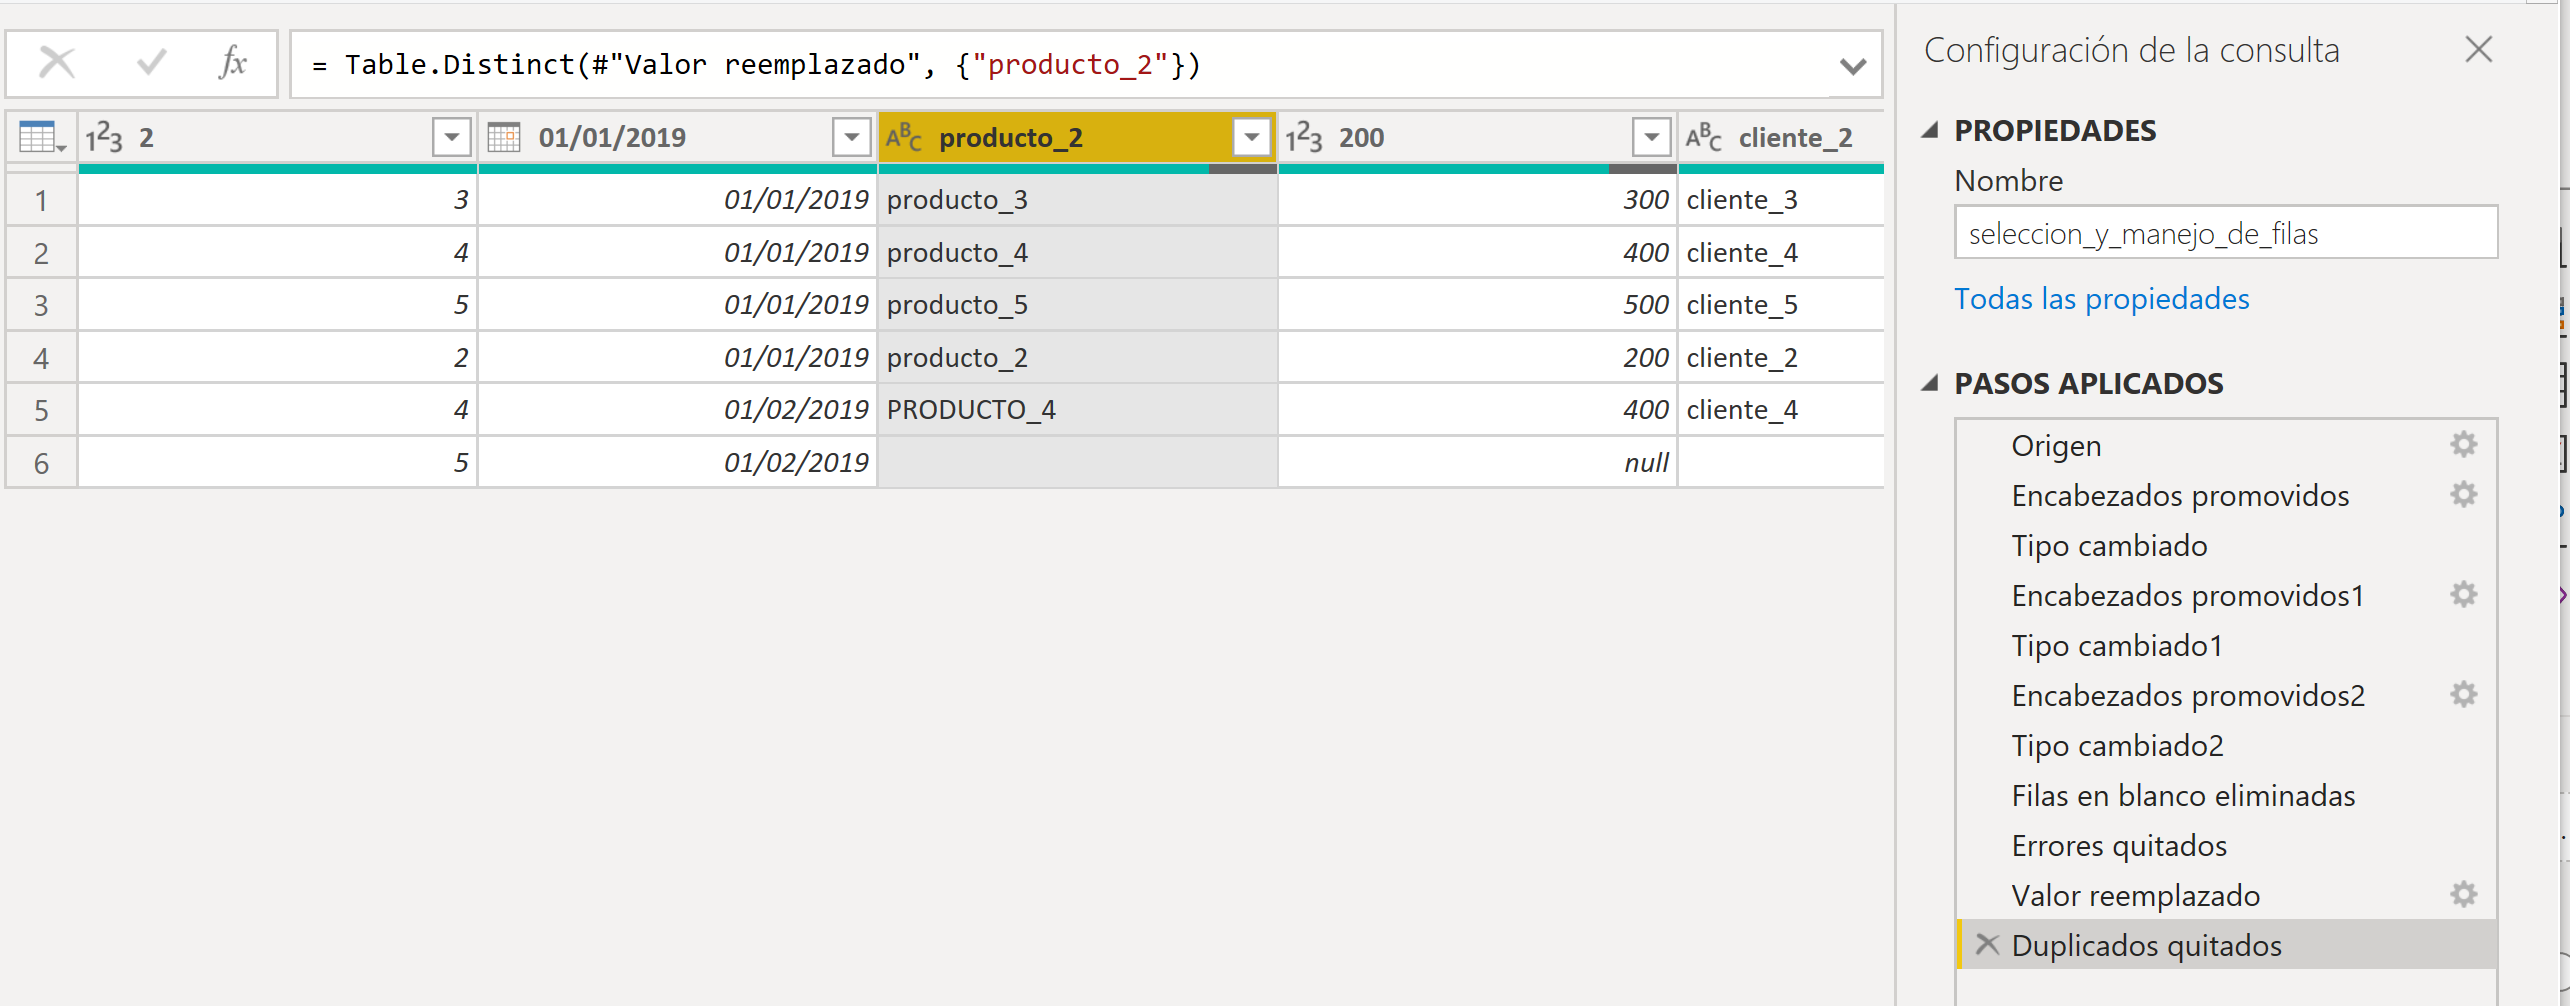Open filter dropdown of column 200
This screenshot has height=1006, width=2570.
tap(1651, 138)
